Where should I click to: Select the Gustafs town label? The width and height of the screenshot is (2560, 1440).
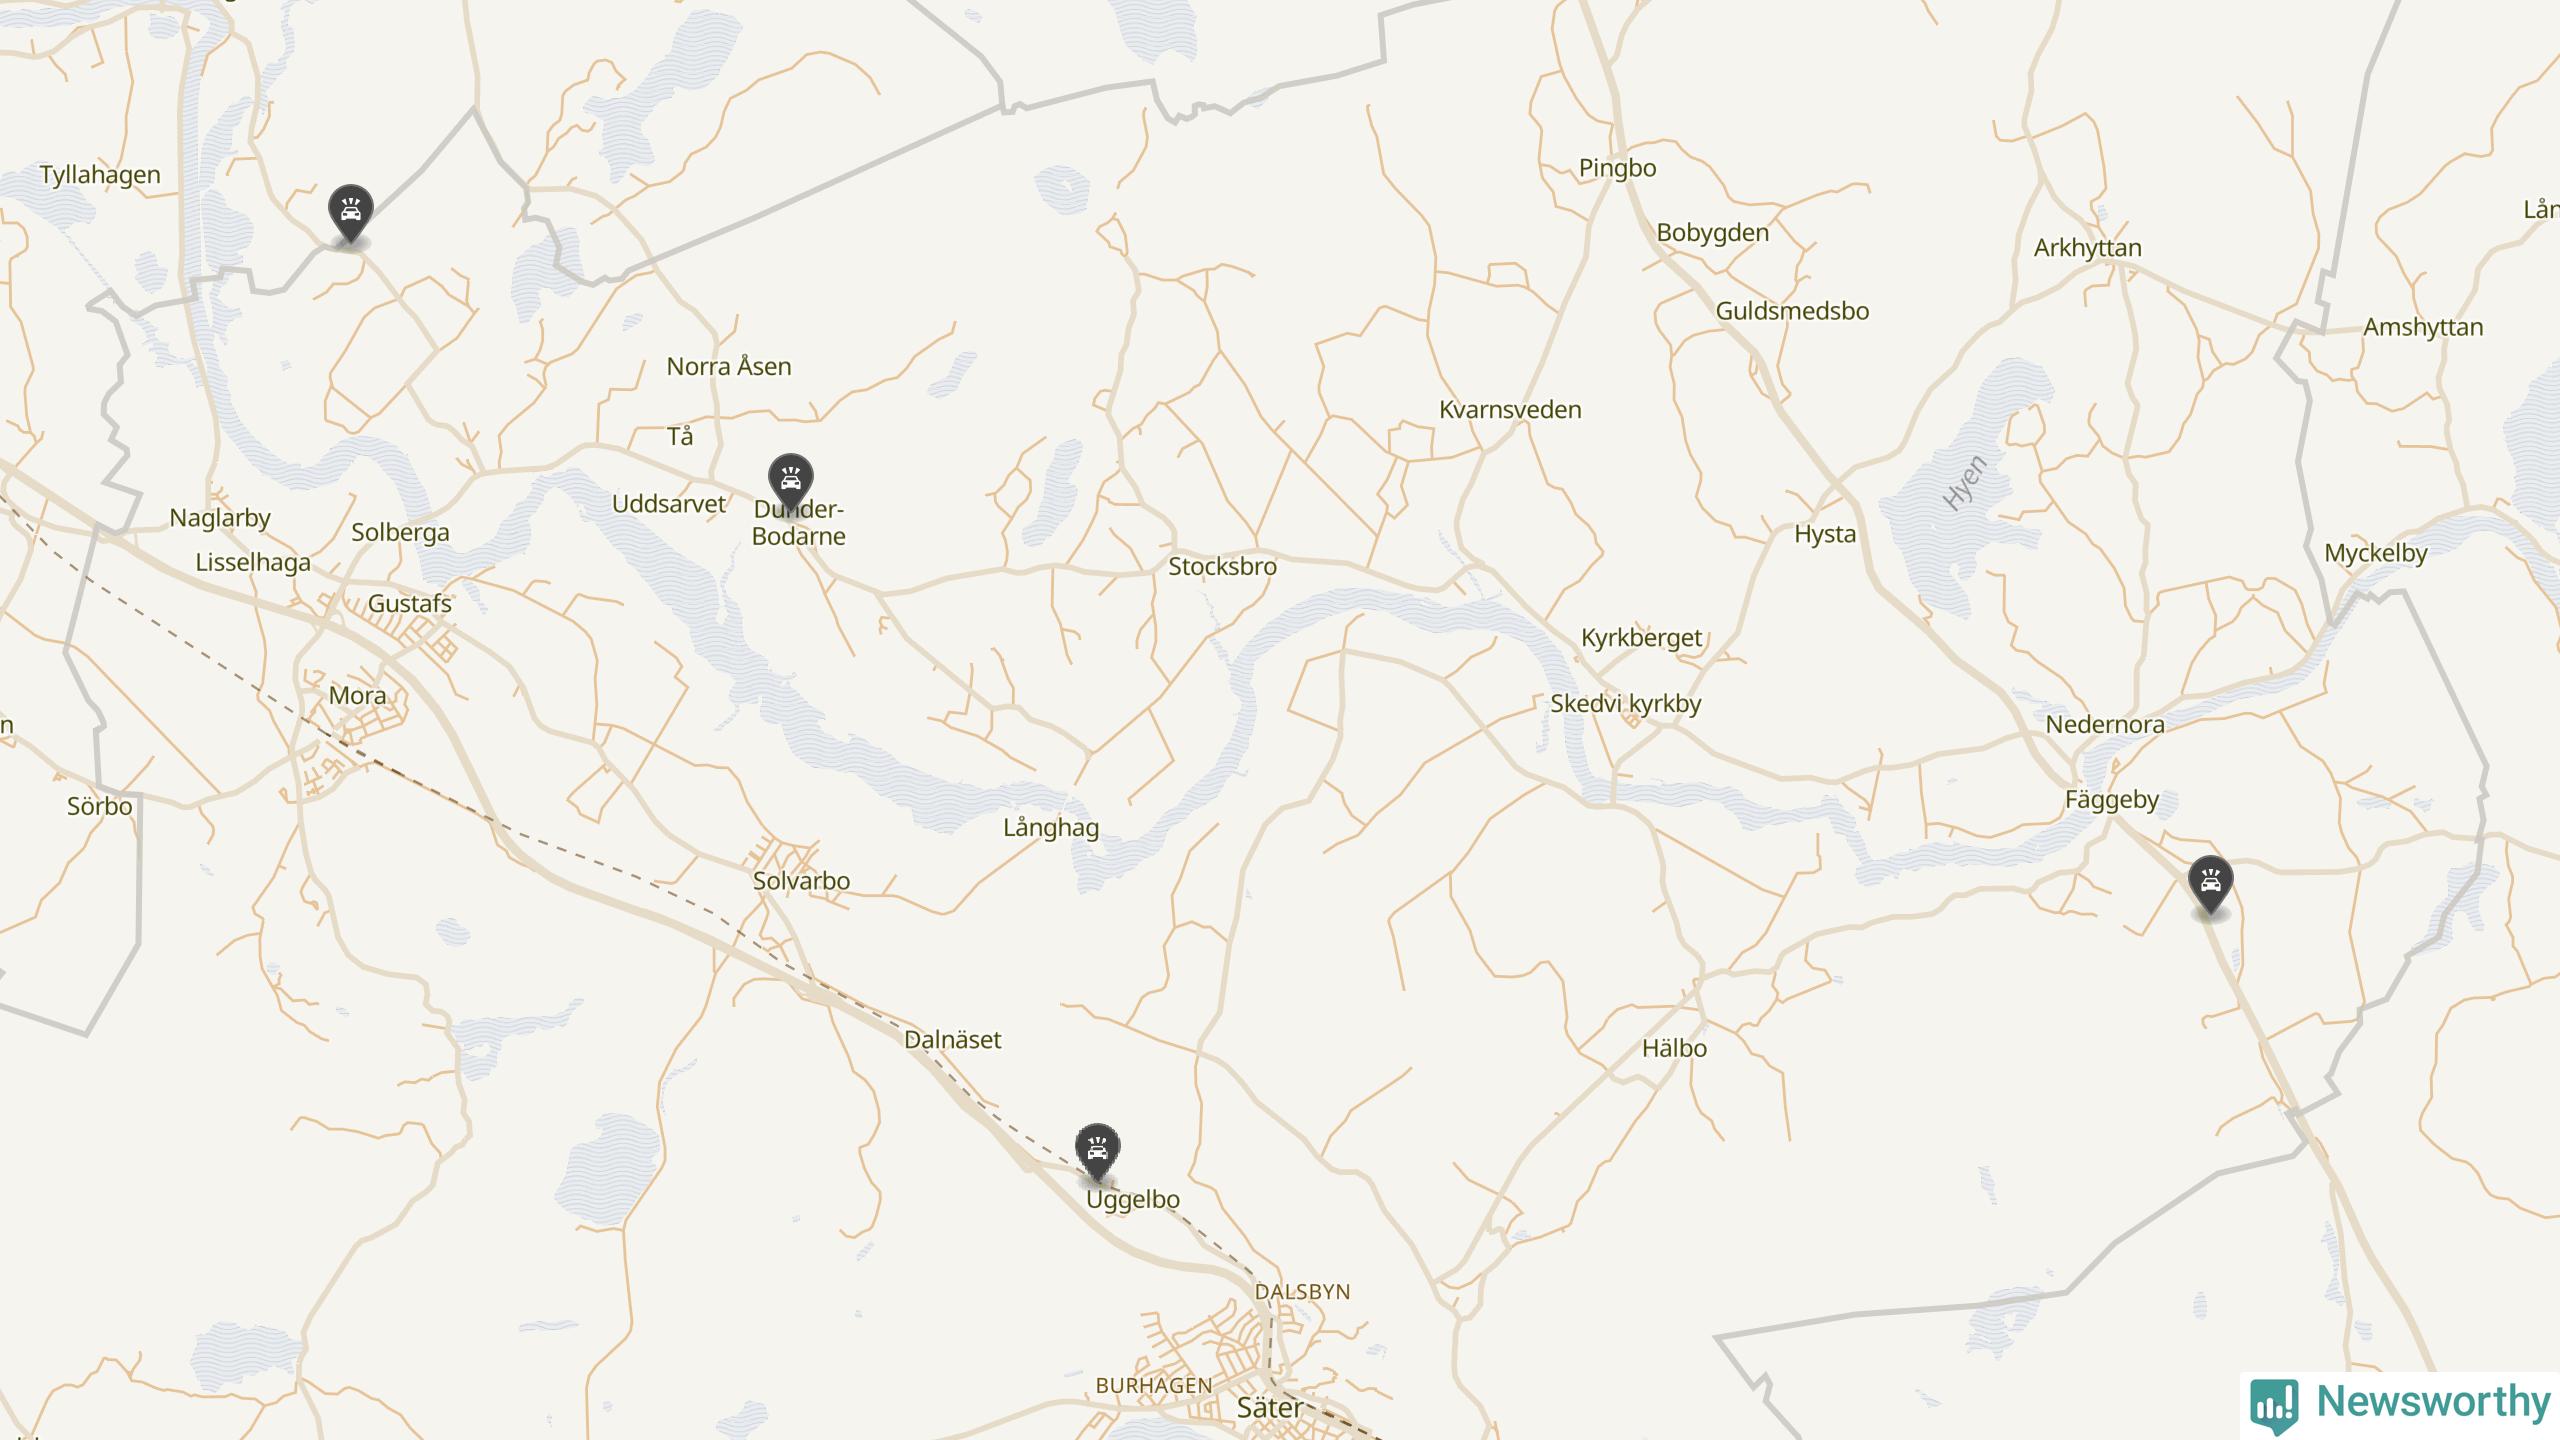(x=410, y=603)
